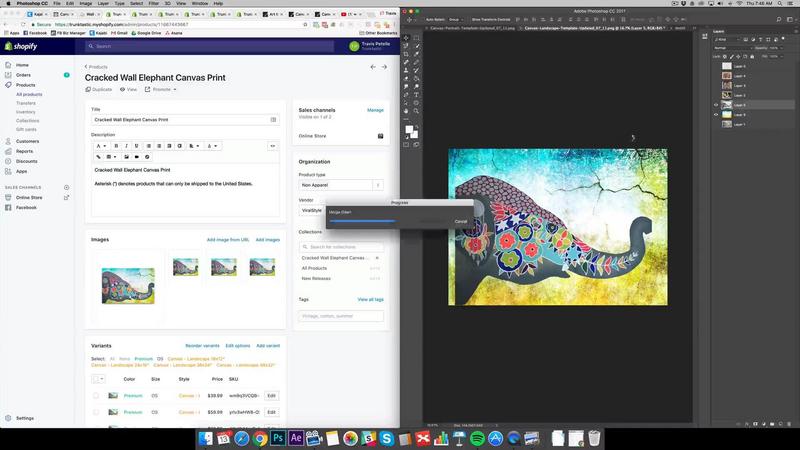Open Photoshop from the Dock

(x=278, y=438)
